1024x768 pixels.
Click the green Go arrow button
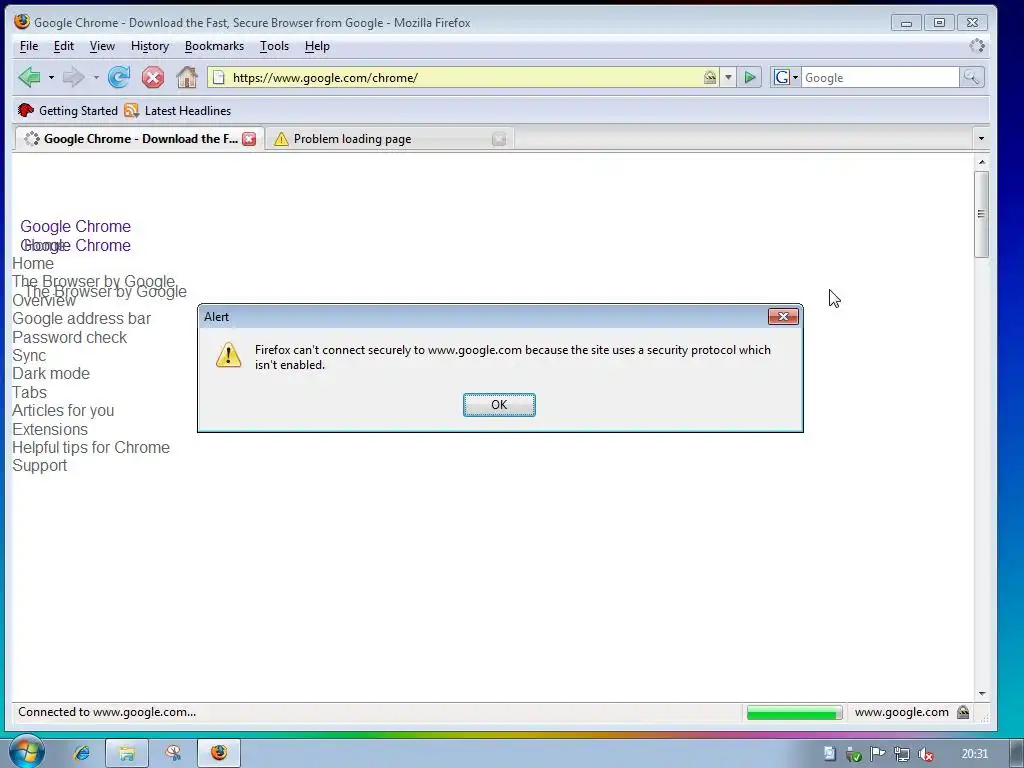click(x=750, y=78)
